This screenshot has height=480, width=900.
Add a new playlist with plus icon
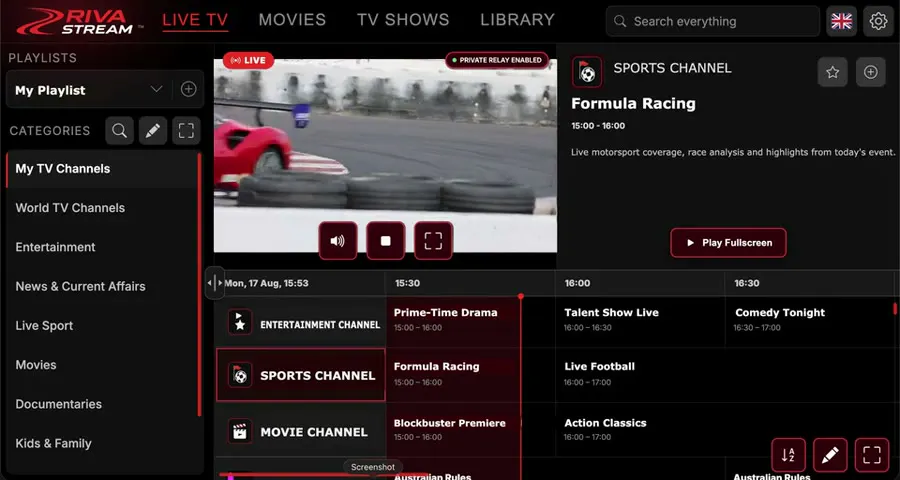point(188,90)
